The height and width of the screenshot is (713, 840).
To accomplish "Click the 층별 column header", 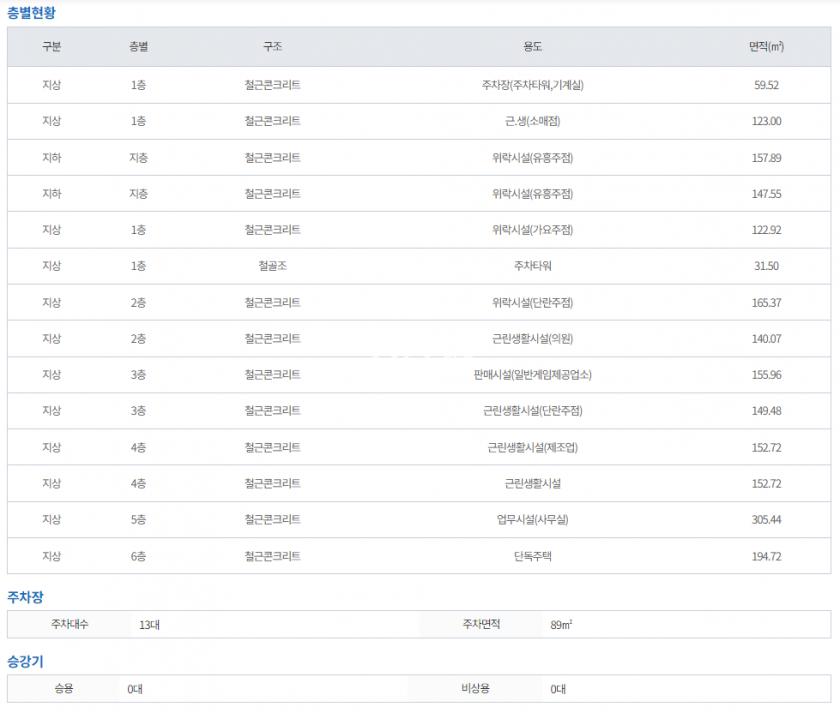I will click(x=139, y=47).
